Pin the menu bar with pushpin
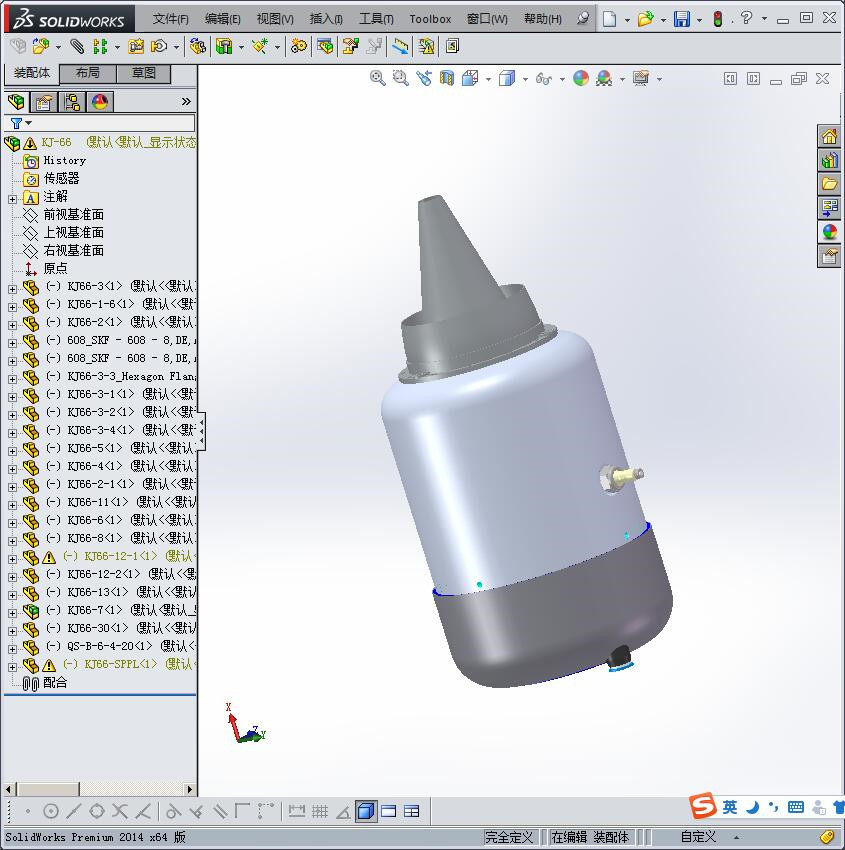The image size is (845, 850). coord(583,18)
